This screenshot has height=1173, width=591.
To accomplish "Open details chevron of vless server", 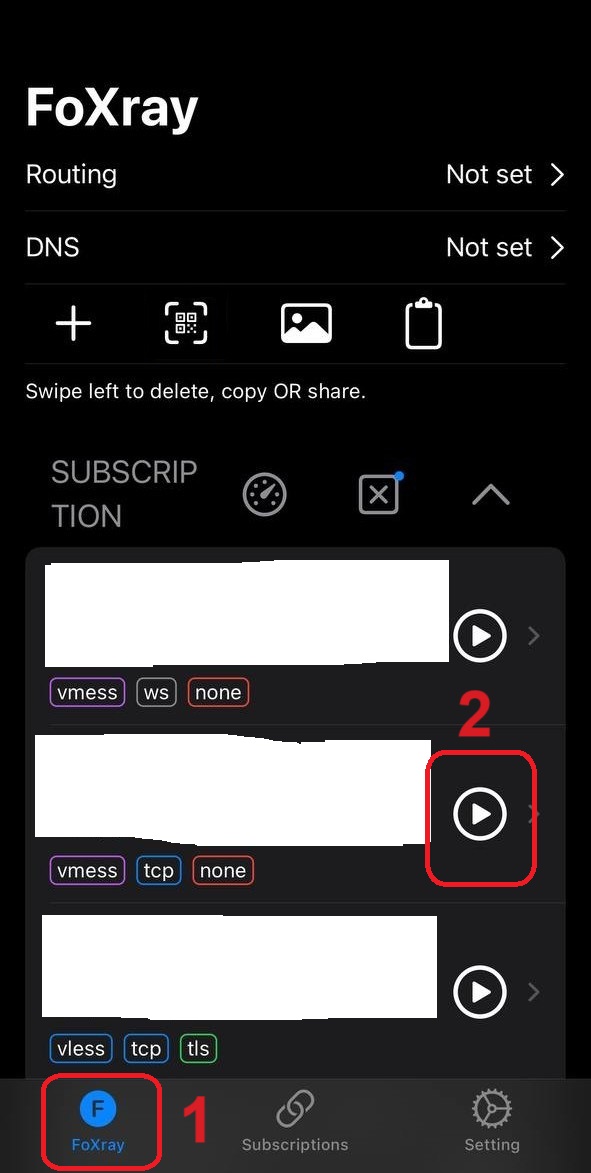I will point(533,991).
